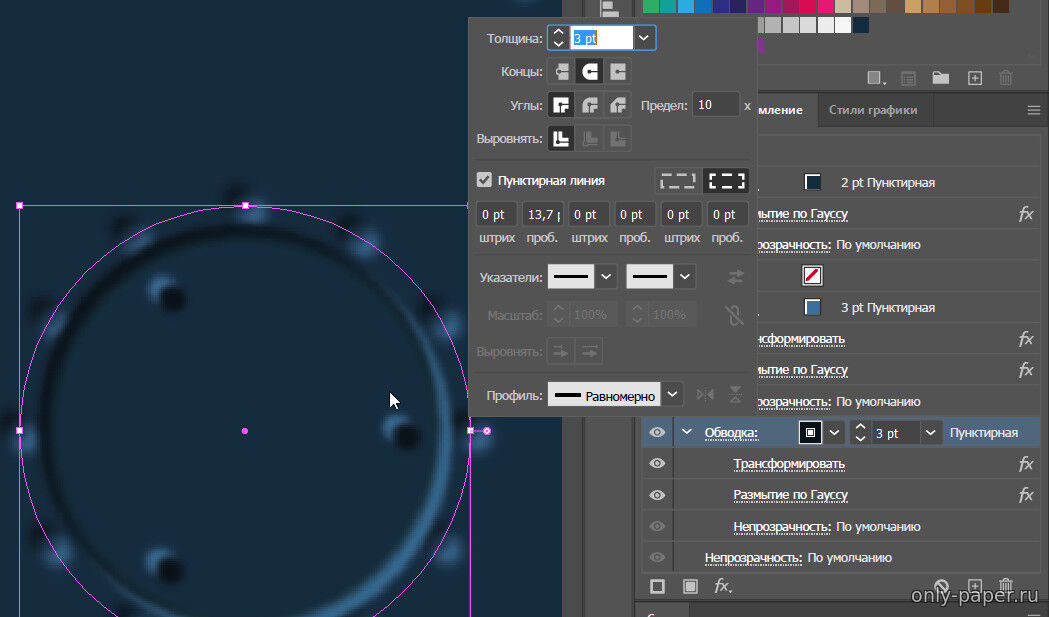Select bevel join corner icon
Viewport: 1049px width, 617px height.
tap(619, 105)
